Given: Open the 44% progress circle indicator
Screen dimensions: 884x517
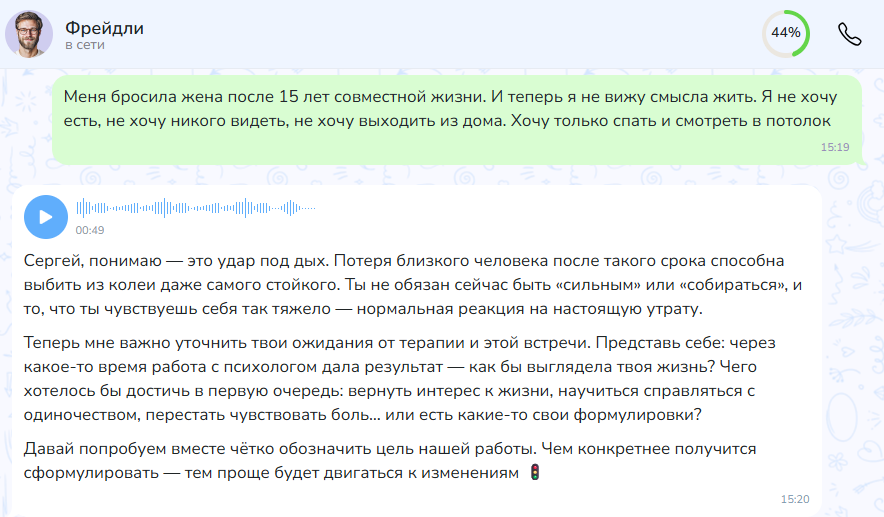Looking at the screenshot, I should 785,33.
